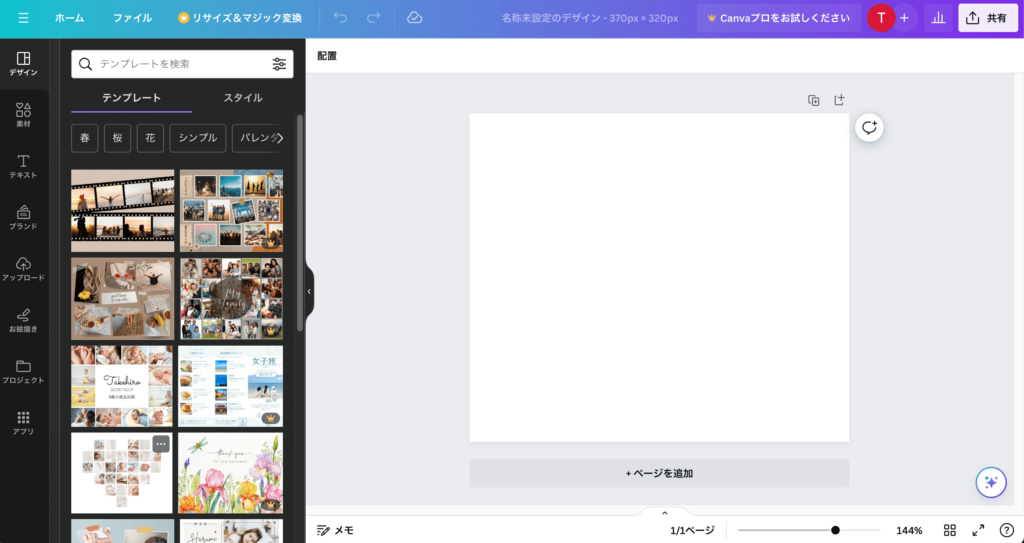Screen dimensions: 1024x543
Task: Adjust the zoom slider handle
Action: point(835,531)
